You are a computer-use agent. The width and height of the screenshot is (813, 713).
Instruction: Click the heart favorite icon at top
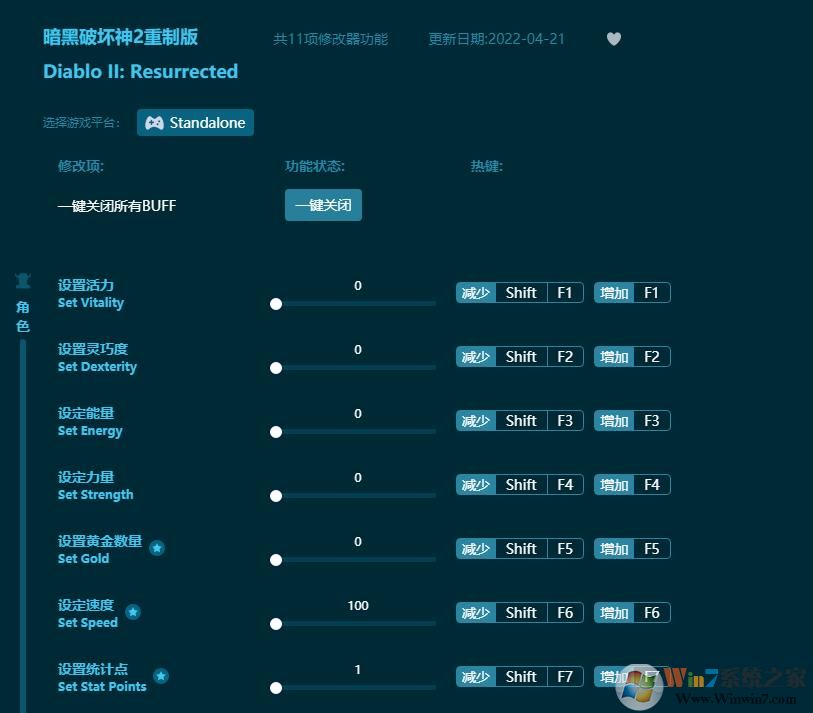(614, 38)
